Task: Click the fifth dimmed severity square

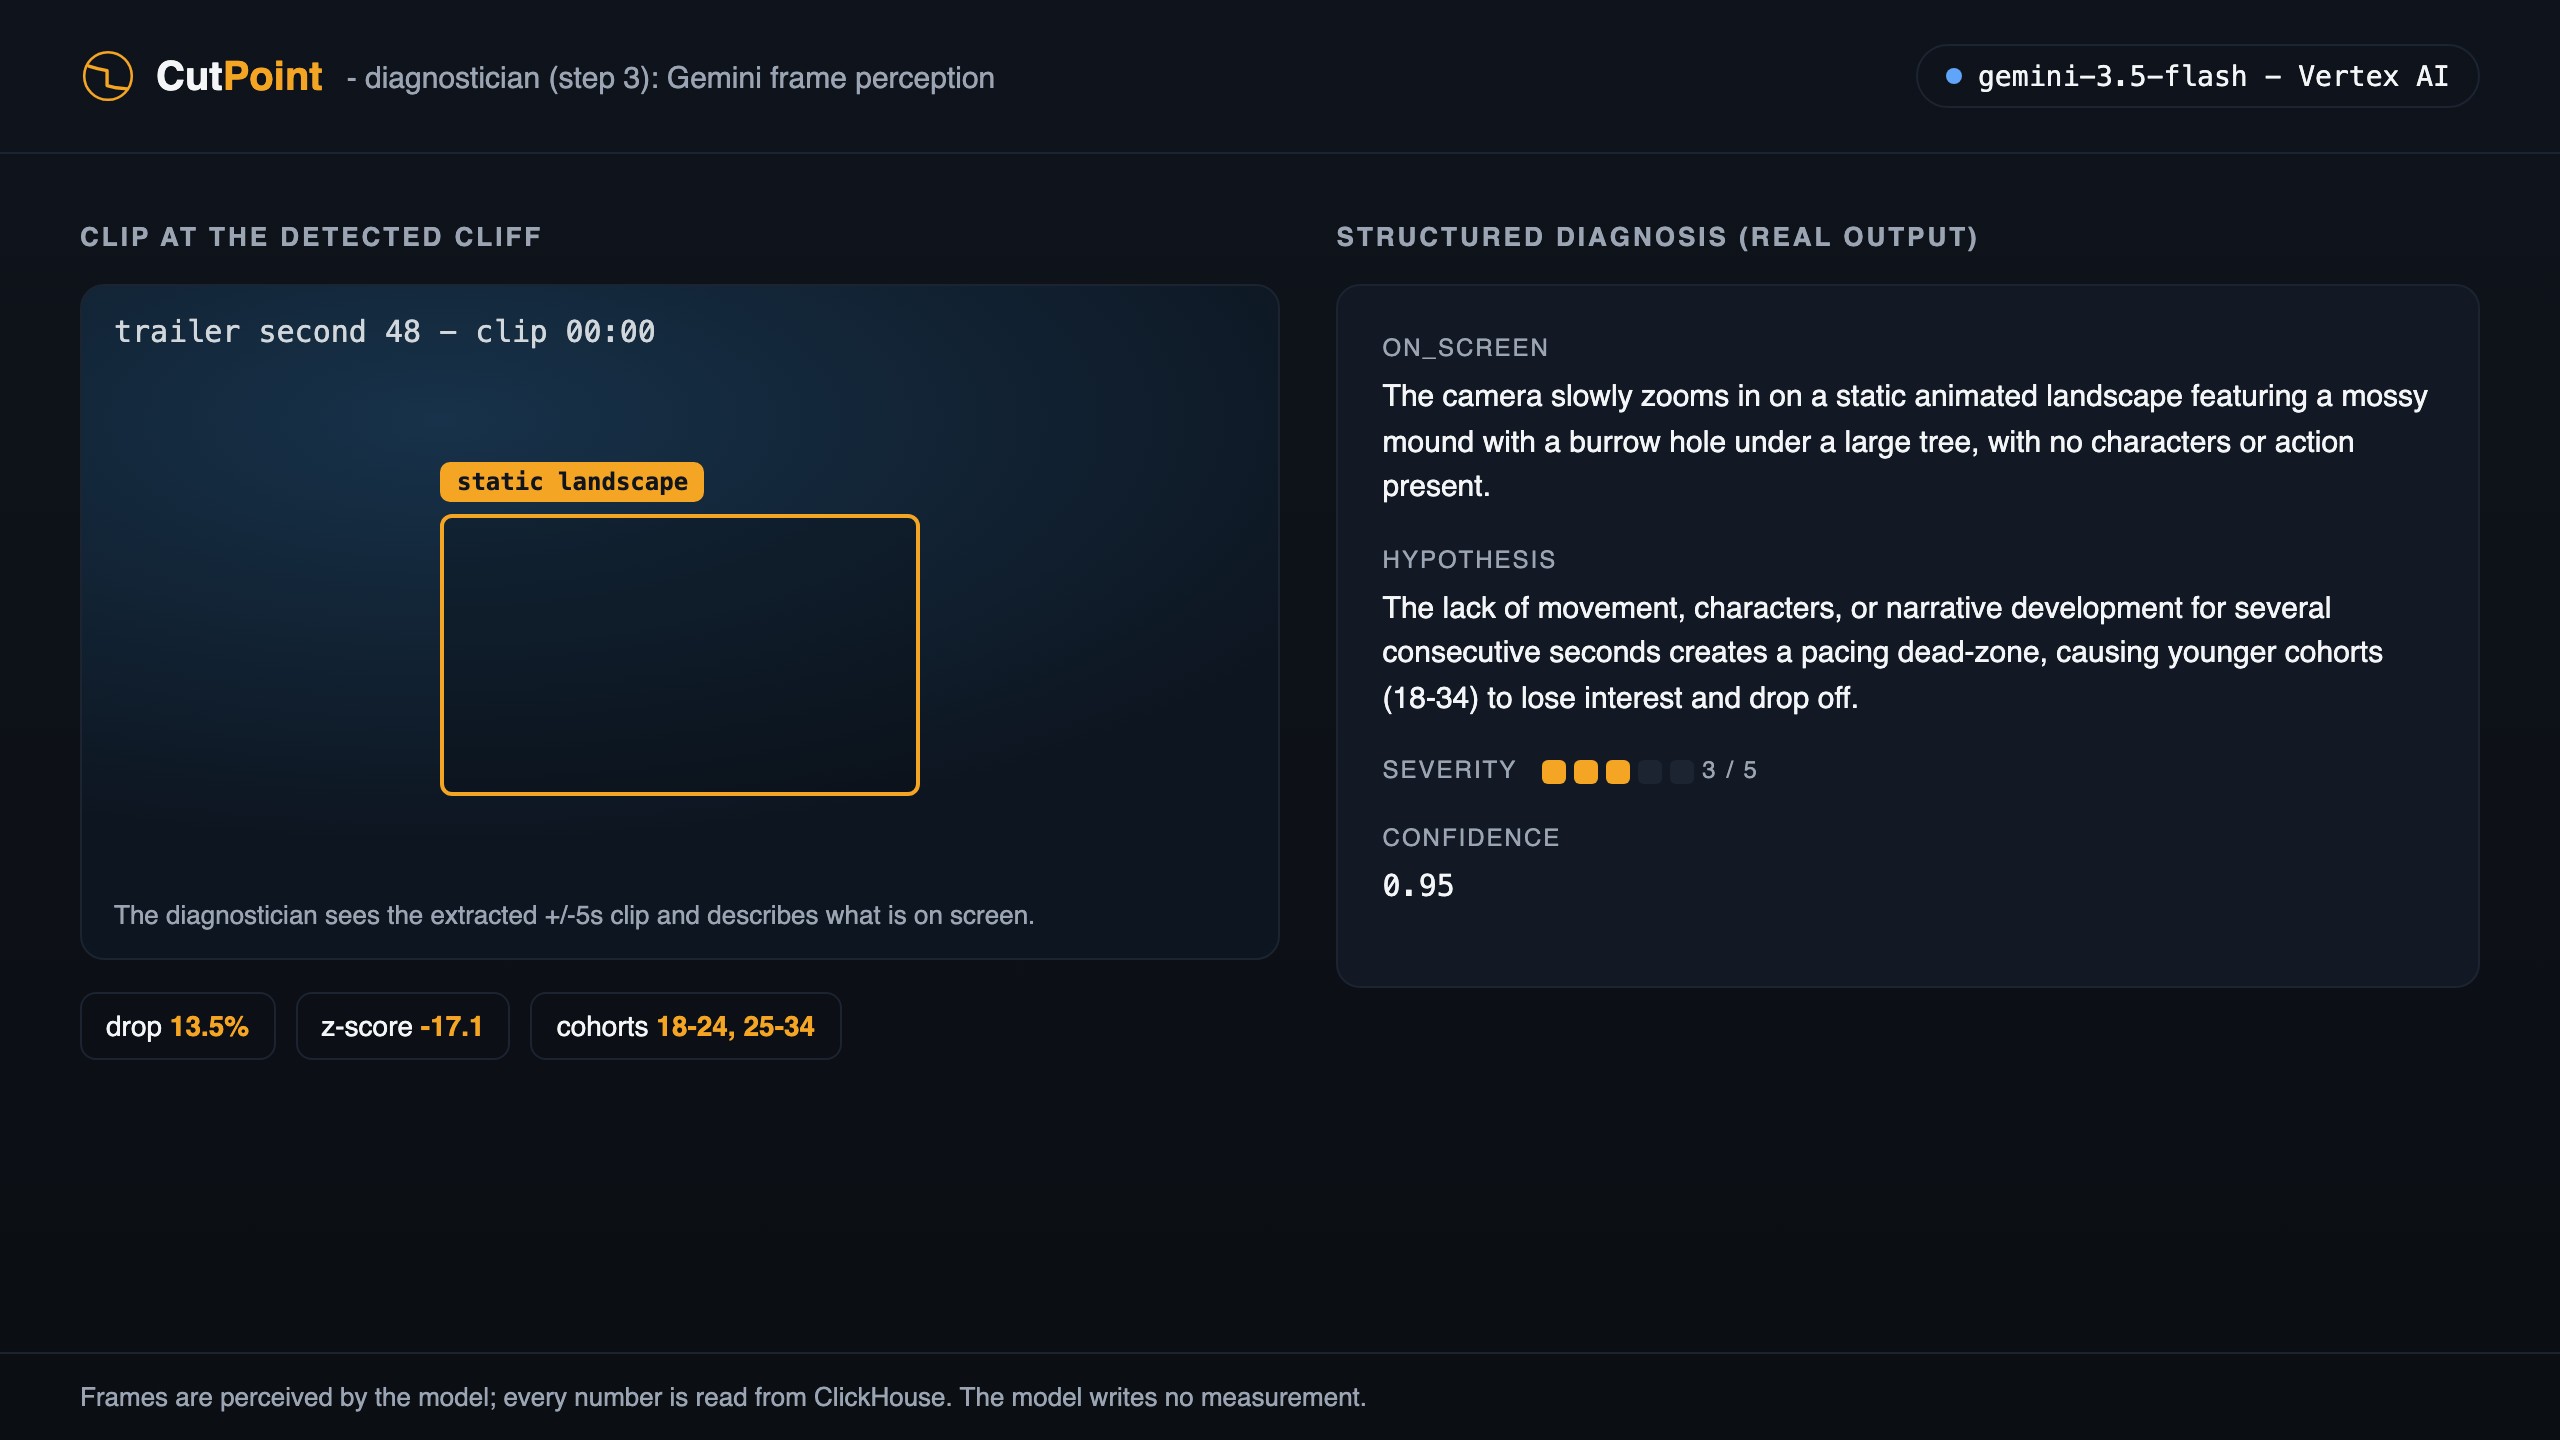Action: pyautogui.click(x=1681, y=771)
